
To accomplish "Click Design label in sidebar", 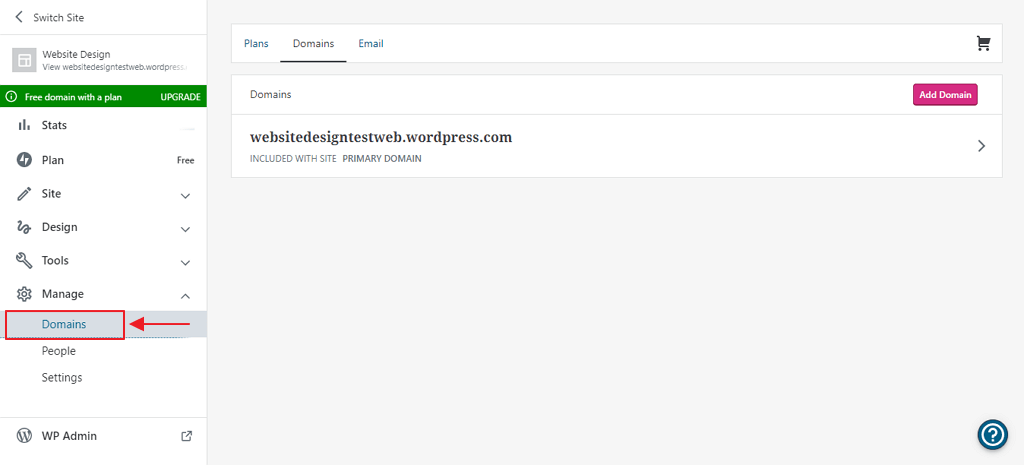I will [x=59, y=227].
